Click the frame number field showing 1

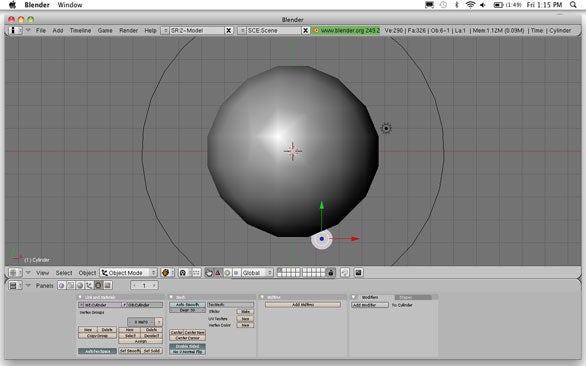144,285
